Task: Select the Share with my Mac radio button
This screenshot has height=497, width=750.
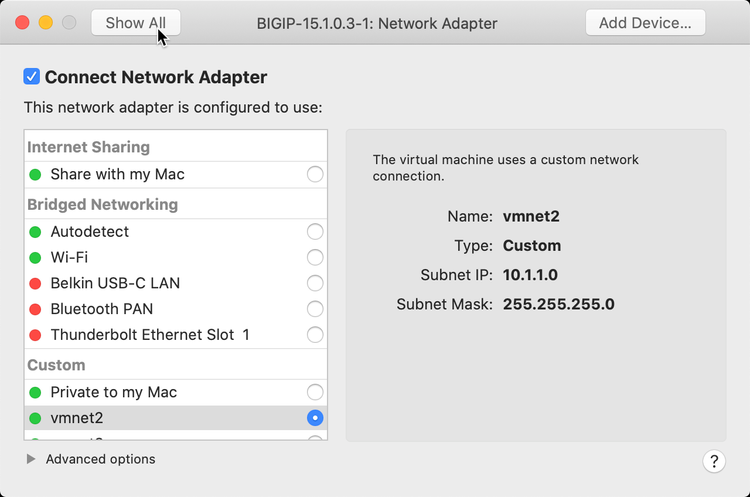Action: click(315, 175)
